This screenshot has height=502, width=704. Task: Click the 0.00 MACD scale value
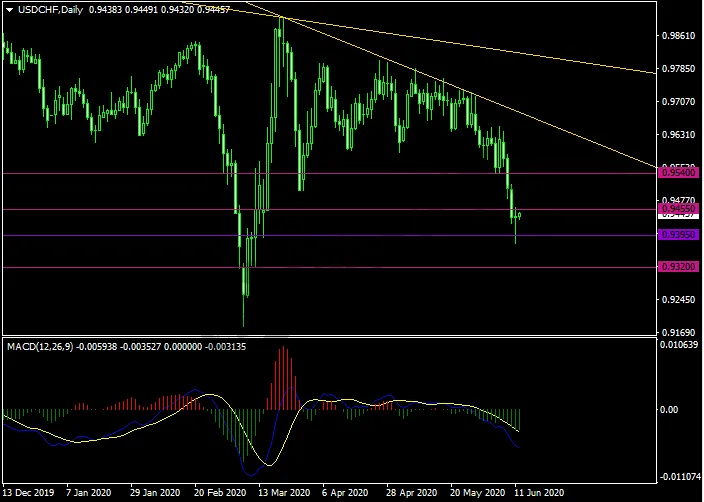669,410
